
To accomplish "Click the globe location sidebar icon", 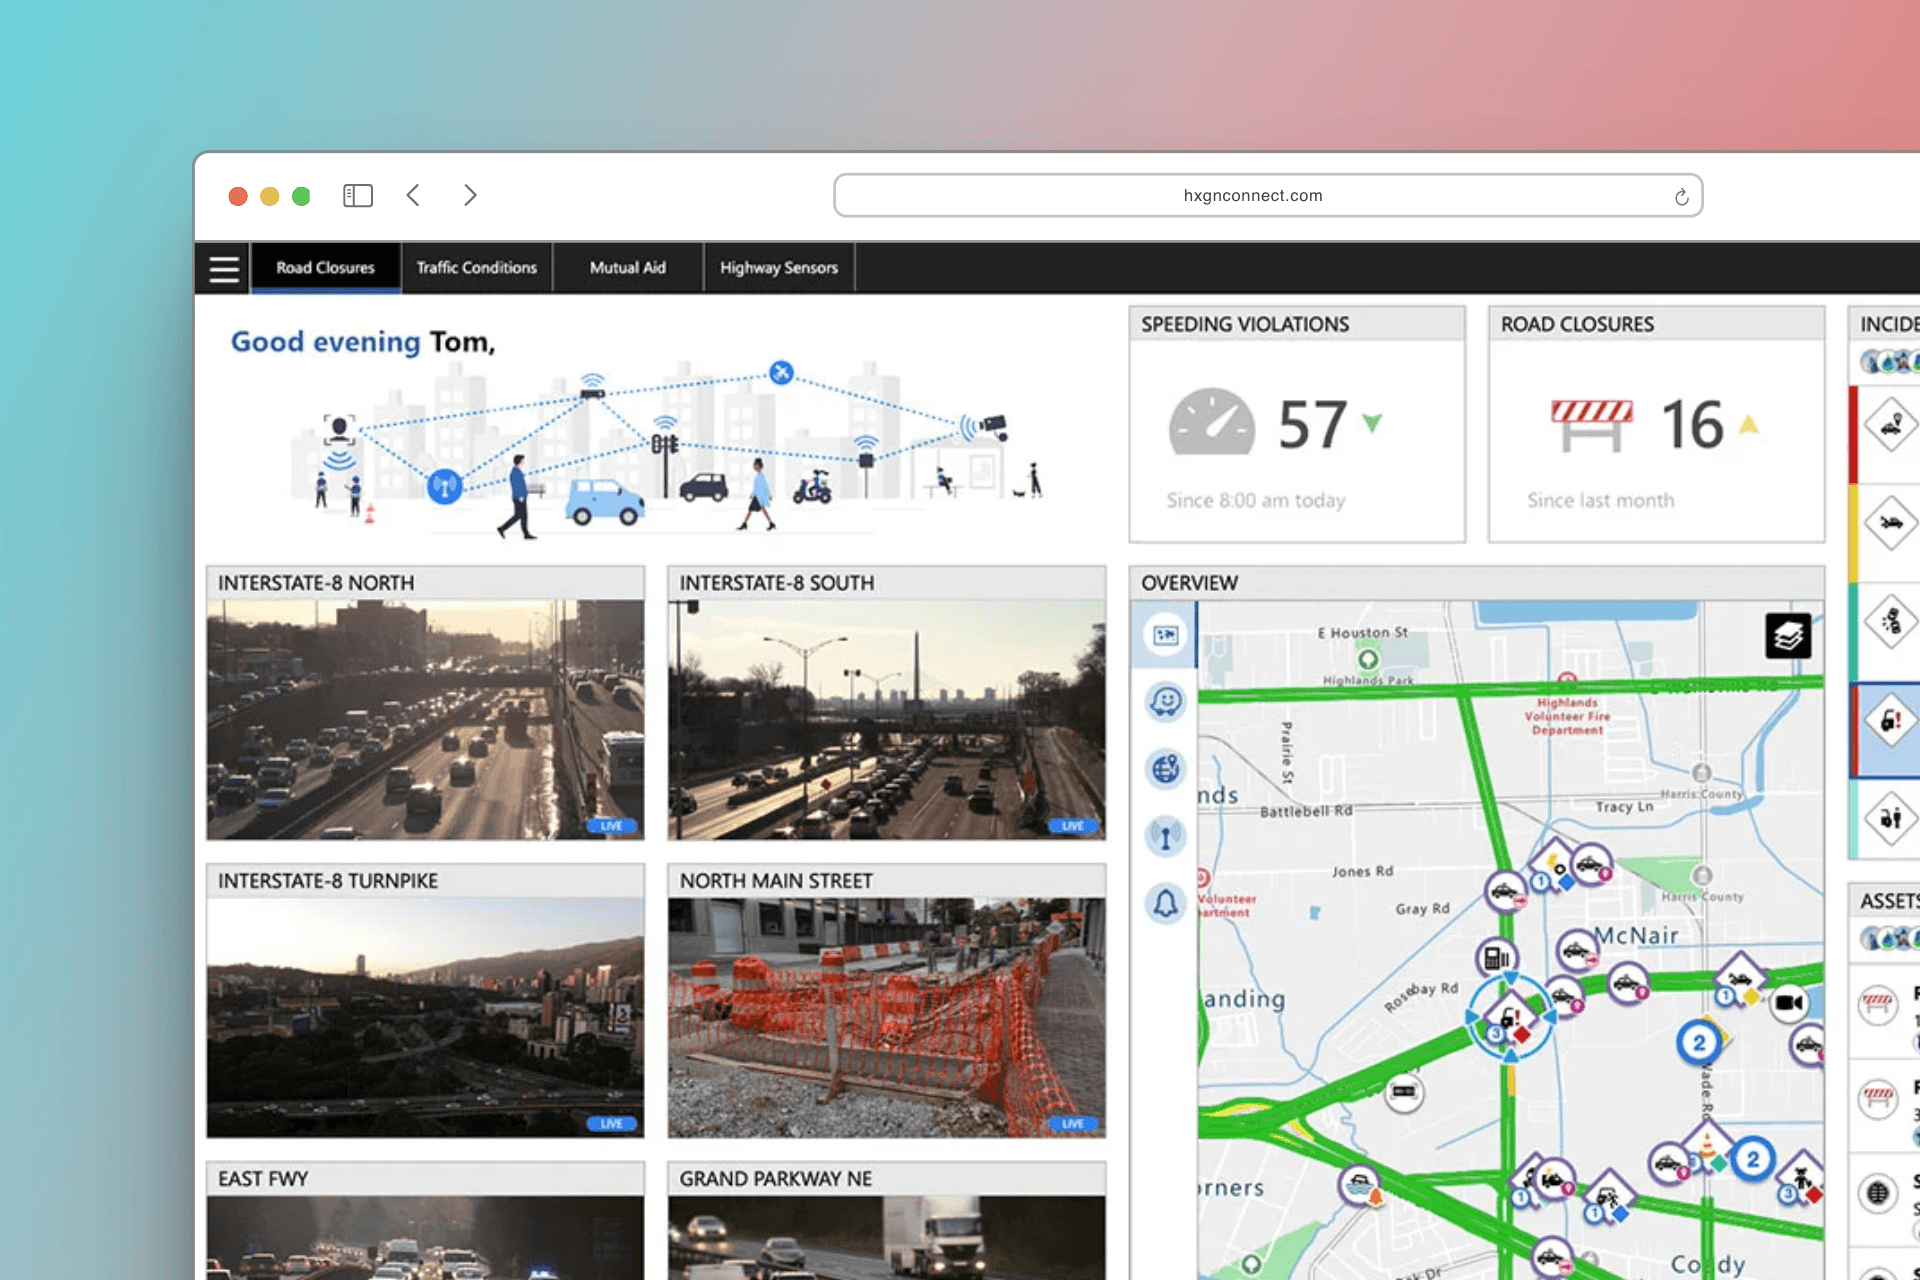I will click(1166, 769).
